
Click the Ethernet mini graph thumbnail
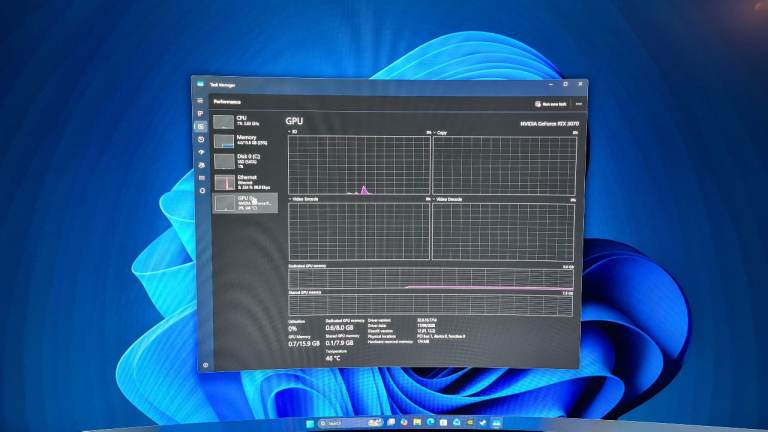tap(224, 182)
